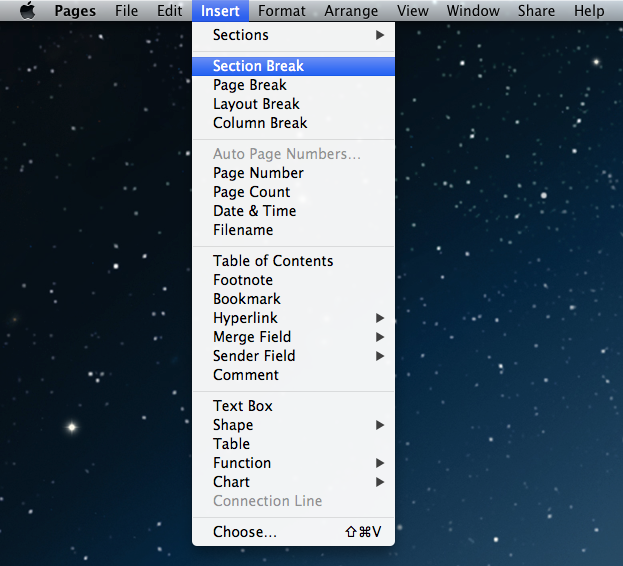The height and width of the screenshot is (566, 623).
Task: Expand the Shape submenu
Action: [x=293, y=425]
